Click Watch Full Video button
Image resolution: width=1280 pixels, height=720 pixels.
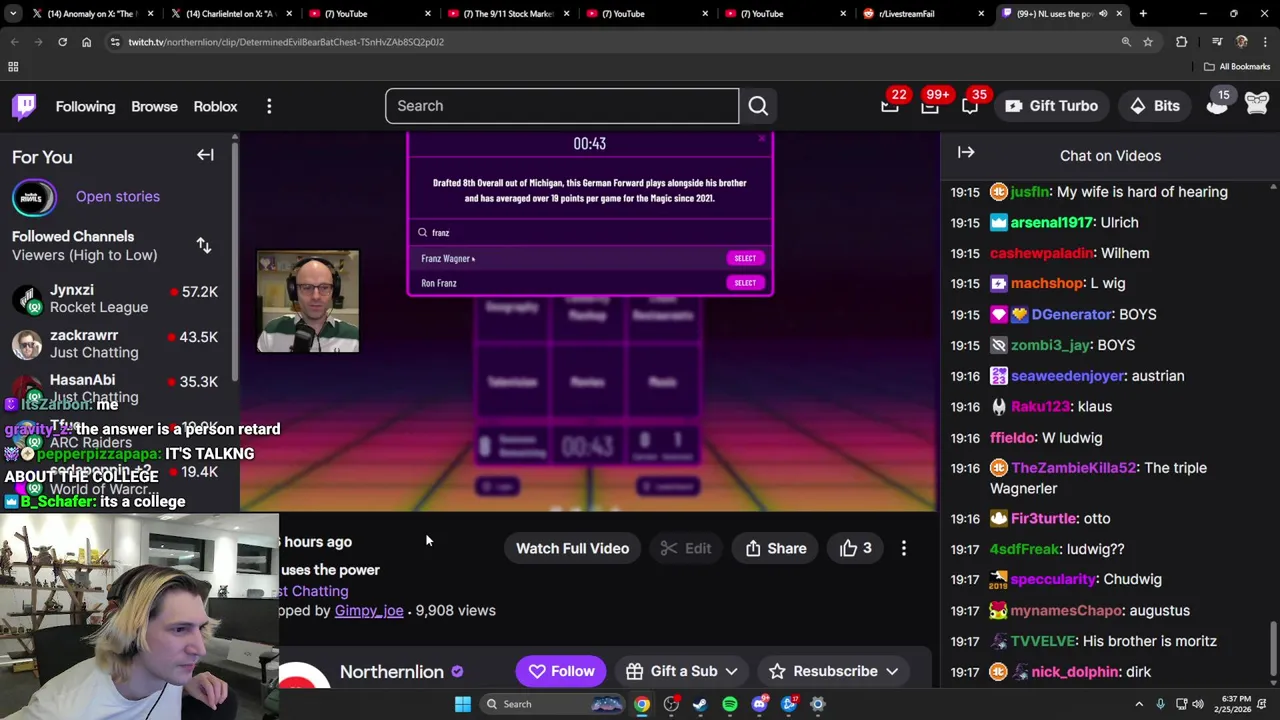(x=572, y=548)
